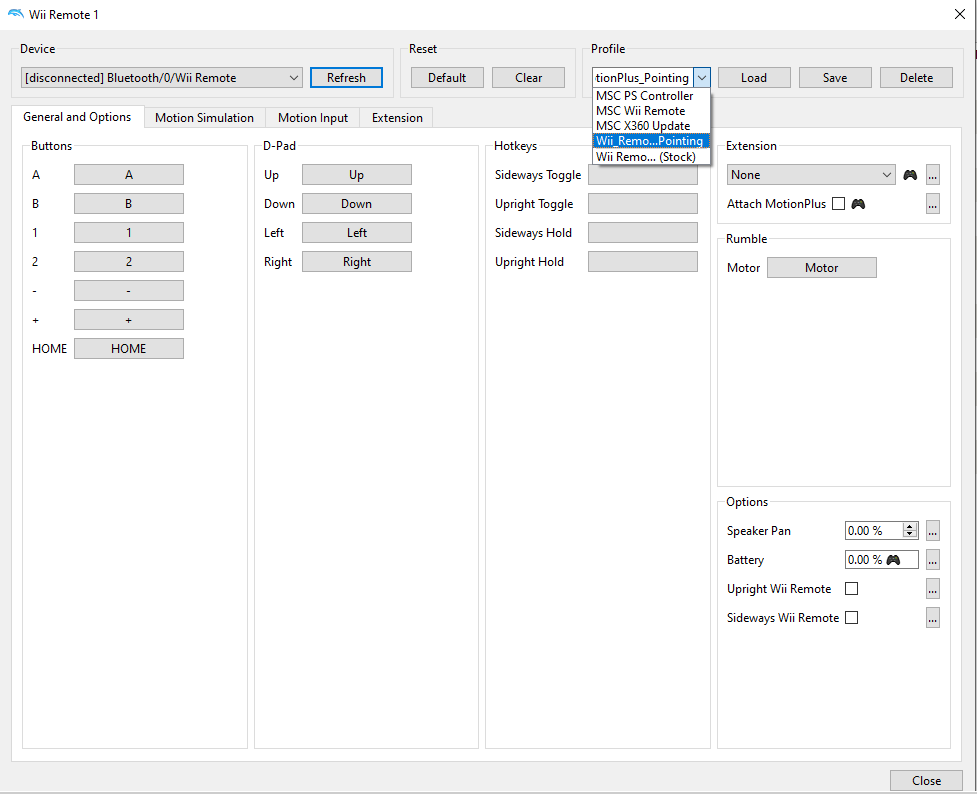Check the Sideways Wii Remote option
The image size is (977, 794).
coord(851,618)
